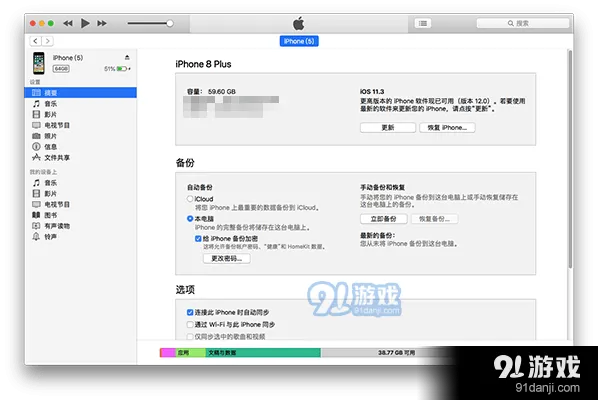Click the 更改密码... button

pos(227,259)
